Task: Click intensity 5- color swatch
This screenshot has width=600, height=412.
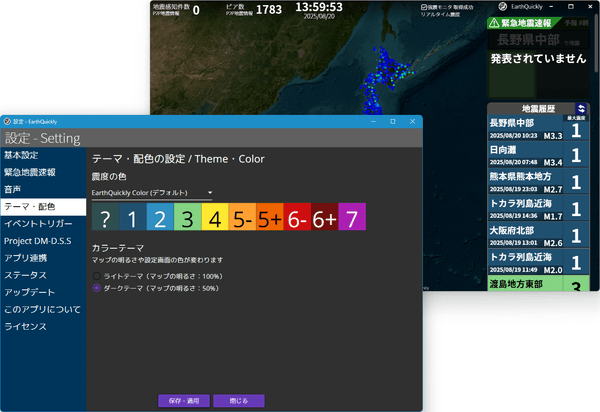Action: pos(243,217)
